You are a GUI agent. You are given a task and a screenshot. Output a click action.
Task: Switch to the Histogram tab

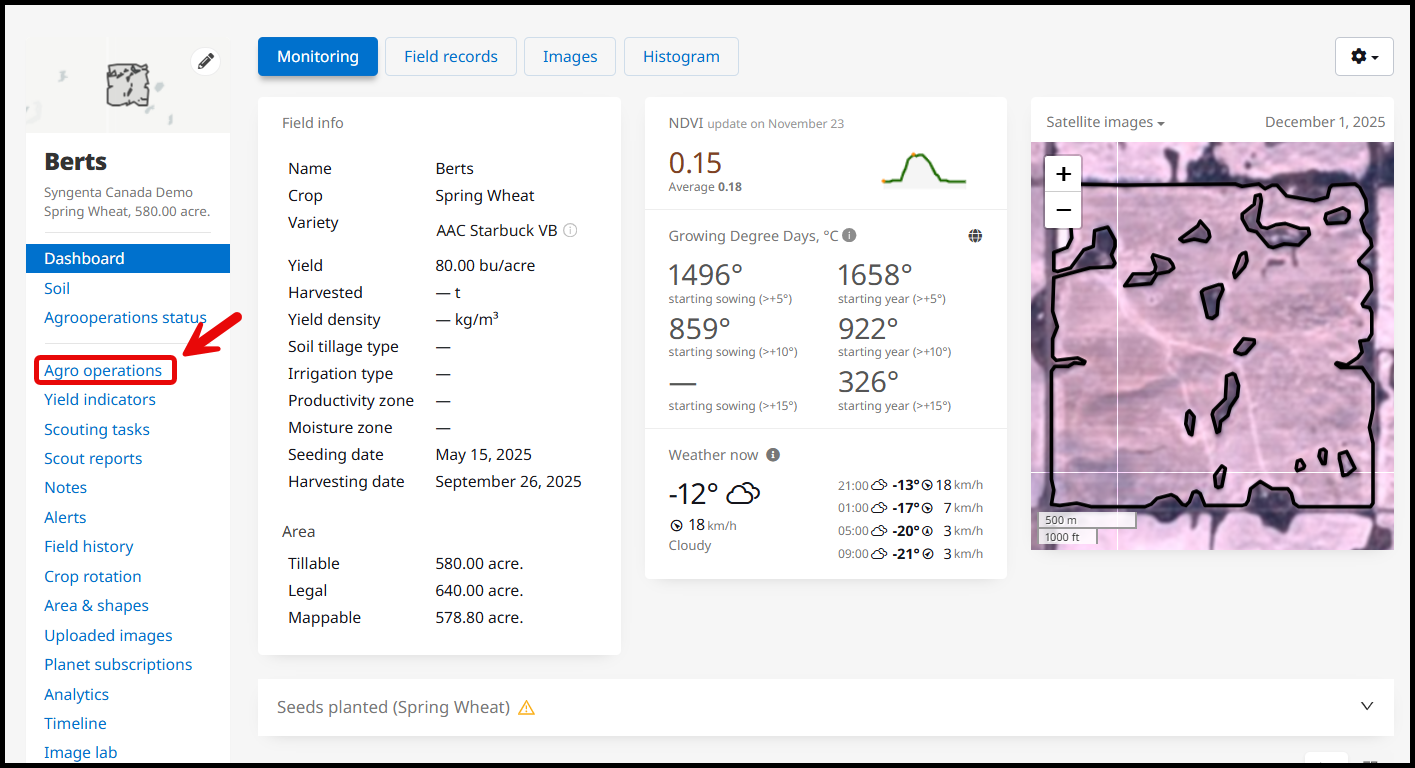click(681, 57)
